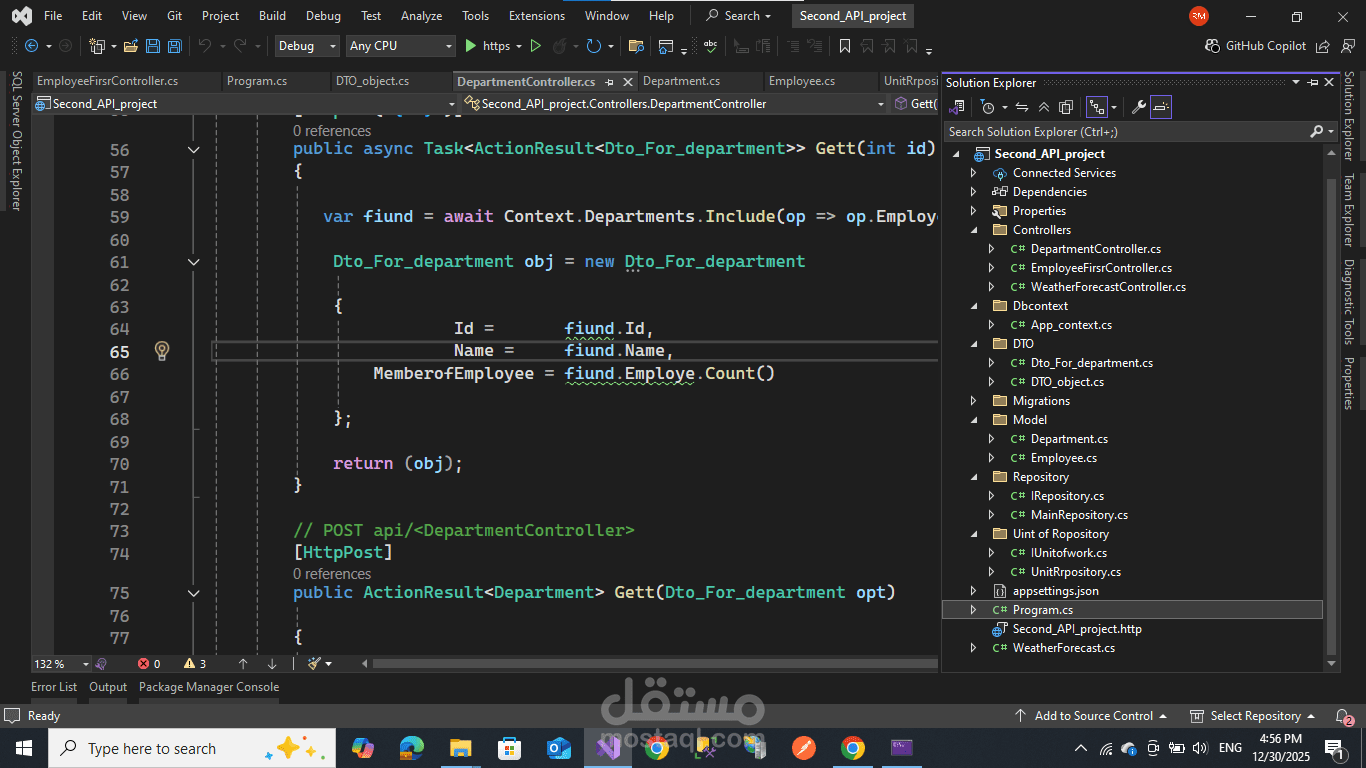
Task: Open the Debug configuration dropdown
Action: click(x=306, y=46)
